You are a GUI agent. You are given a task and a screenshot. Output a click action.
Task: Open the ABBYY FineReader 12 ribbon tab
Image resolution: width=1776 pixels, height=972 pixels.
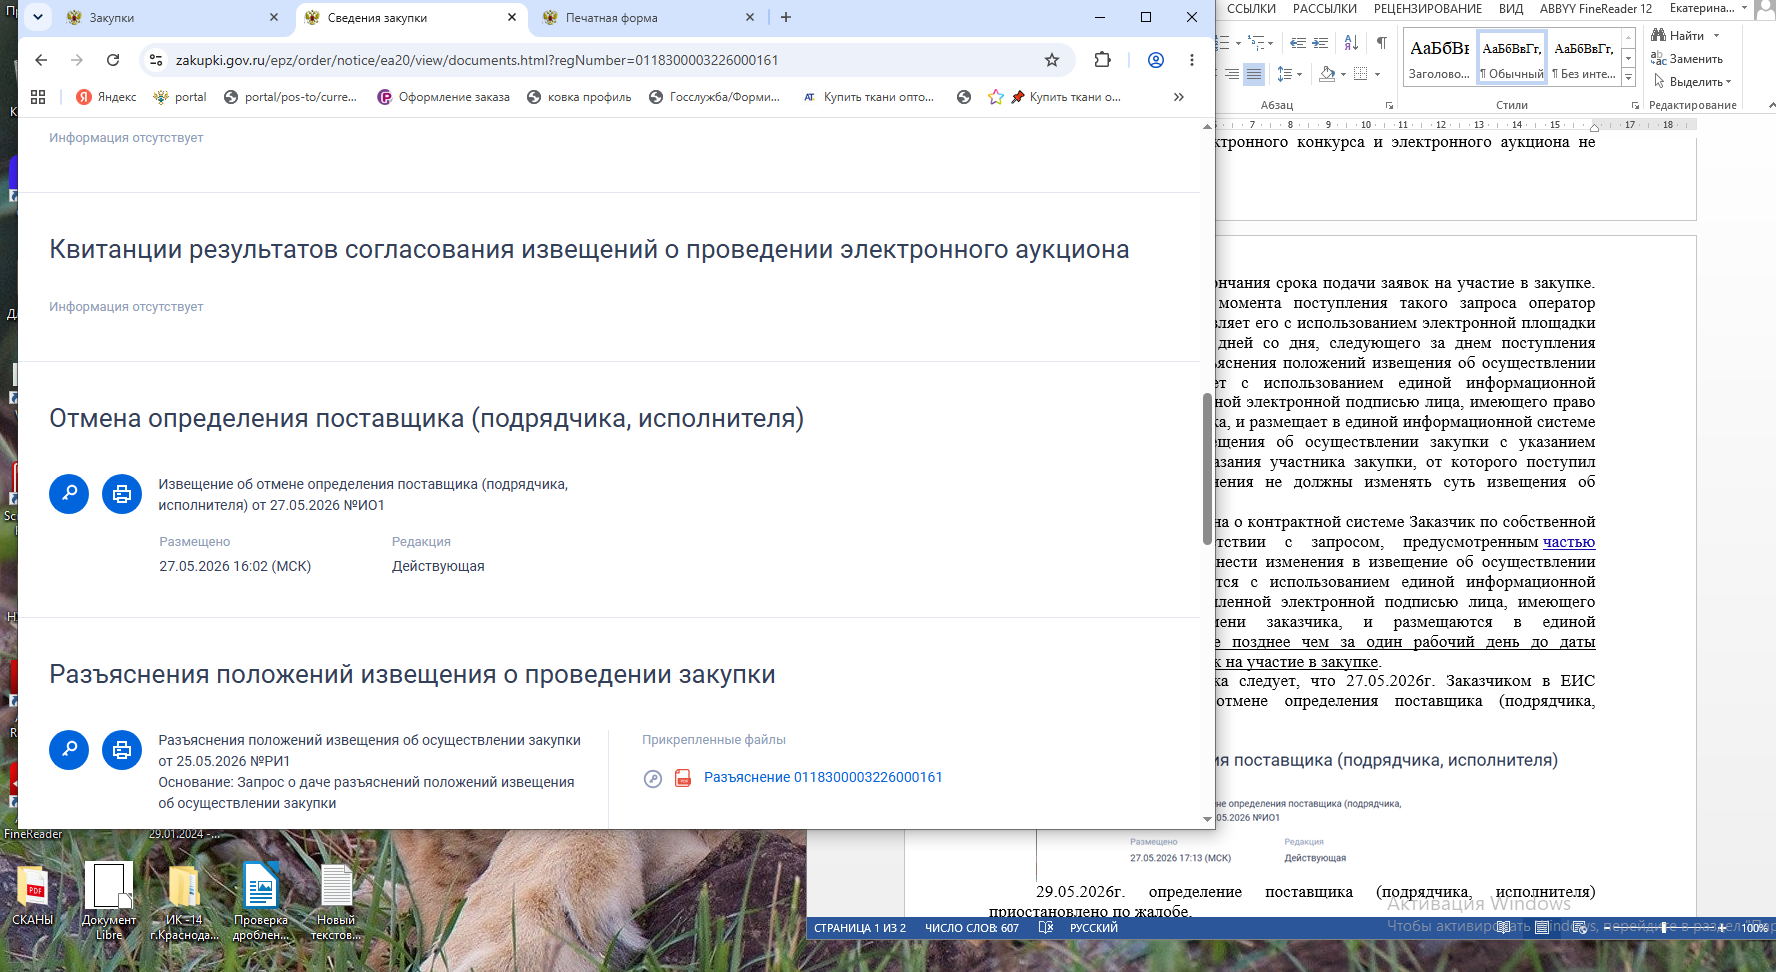click(x=1596, y=9)
